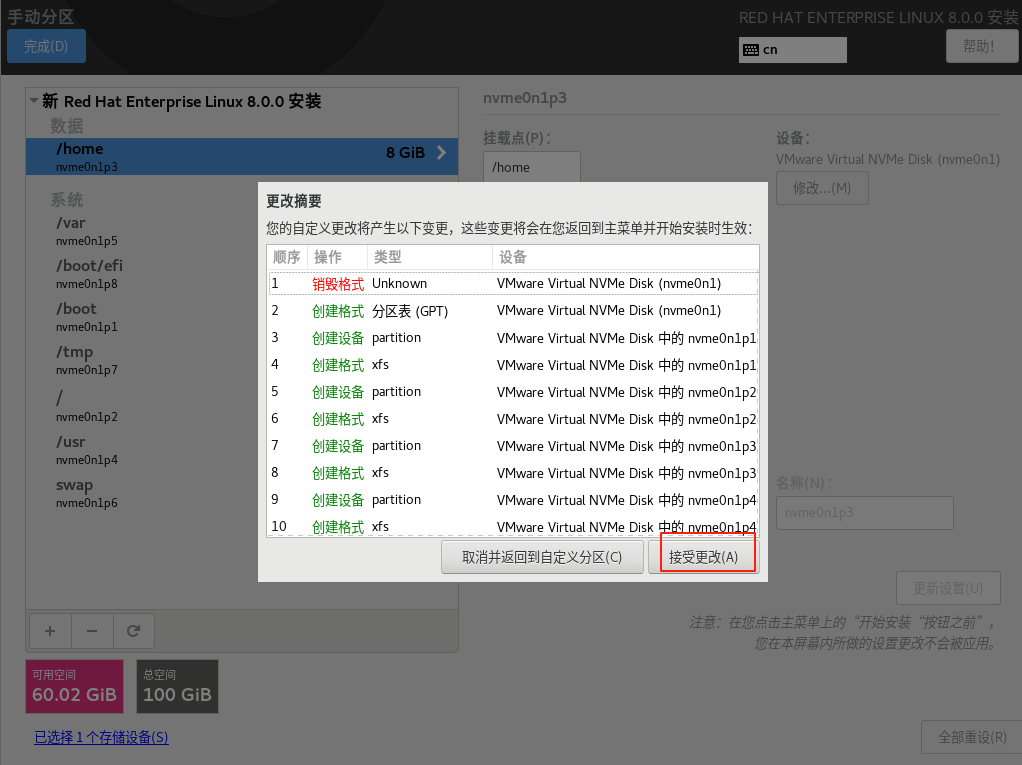This screenshot has width=1022, height=765.
Task: Select the /boot nvme0n1p1 partition
Action: pos(242,317)
